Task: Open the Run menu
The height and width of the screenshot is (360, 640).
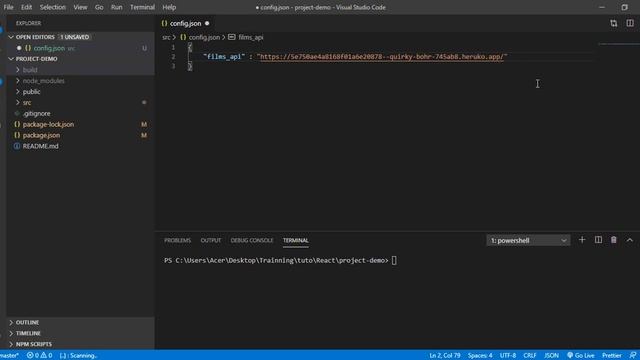Action: point(116,7)
